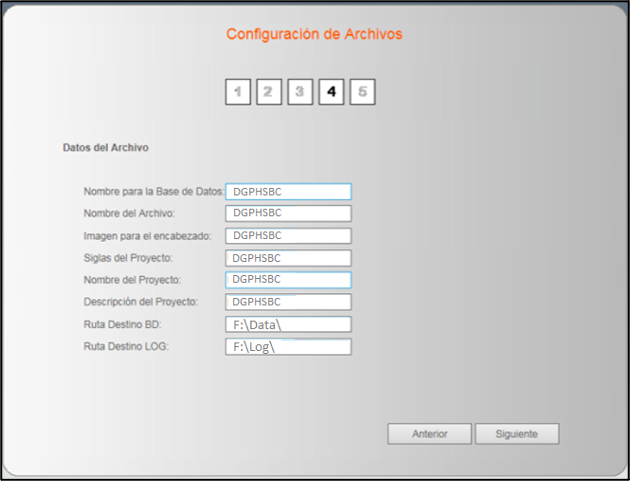Click the Configuración de Archivos title

314,34
